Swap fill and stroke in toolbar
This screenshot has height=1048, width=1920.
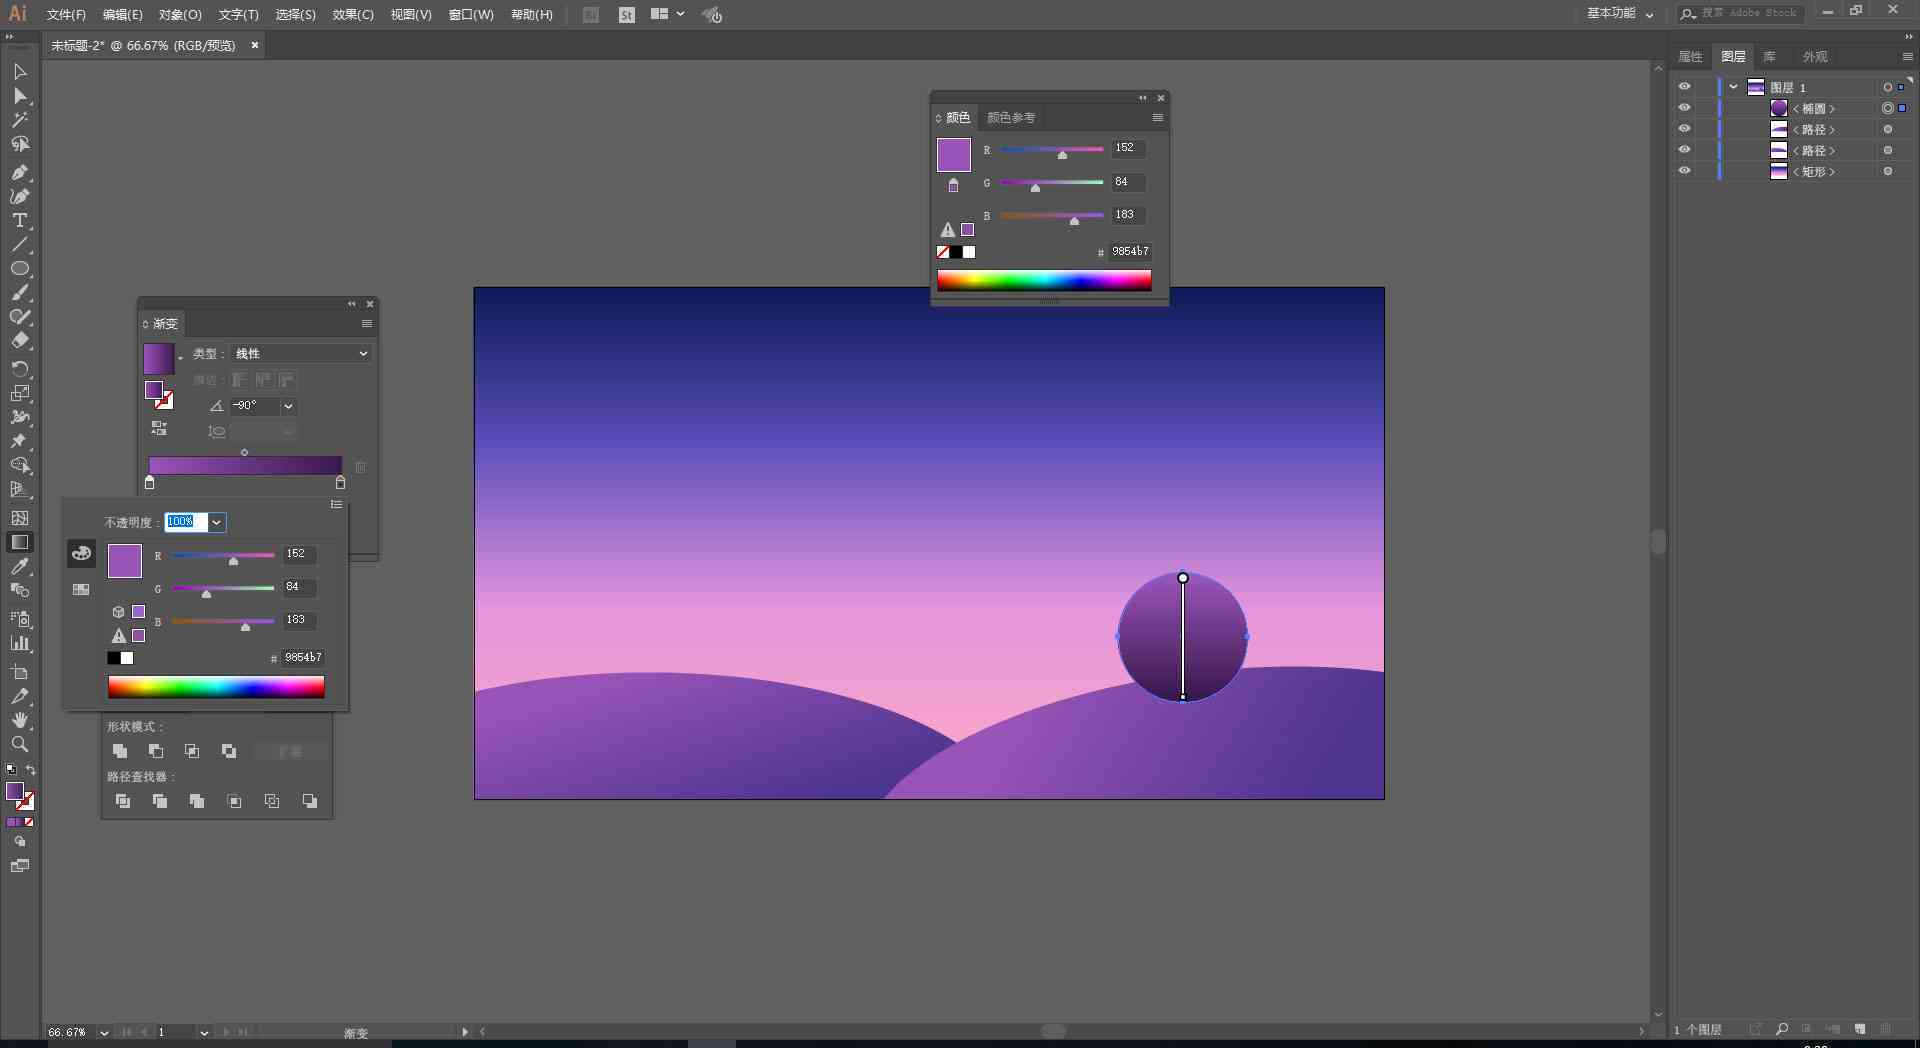pyautogui.click(x=31, y=770)
